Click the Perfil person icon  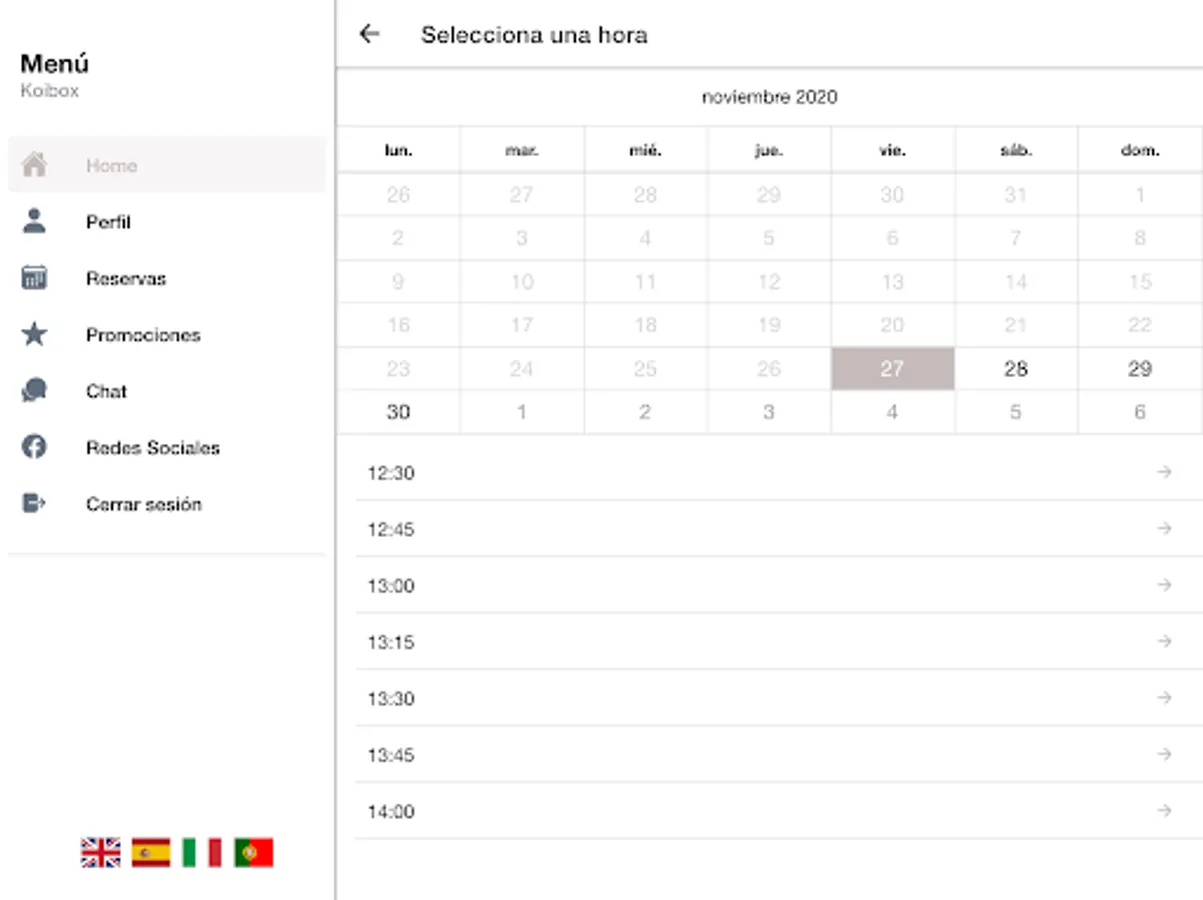(34, 222)
